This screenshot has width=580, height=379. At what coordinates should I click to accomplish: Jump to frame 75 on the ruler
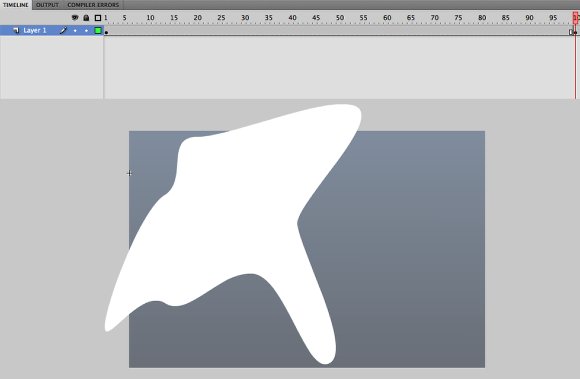point(458,18)
